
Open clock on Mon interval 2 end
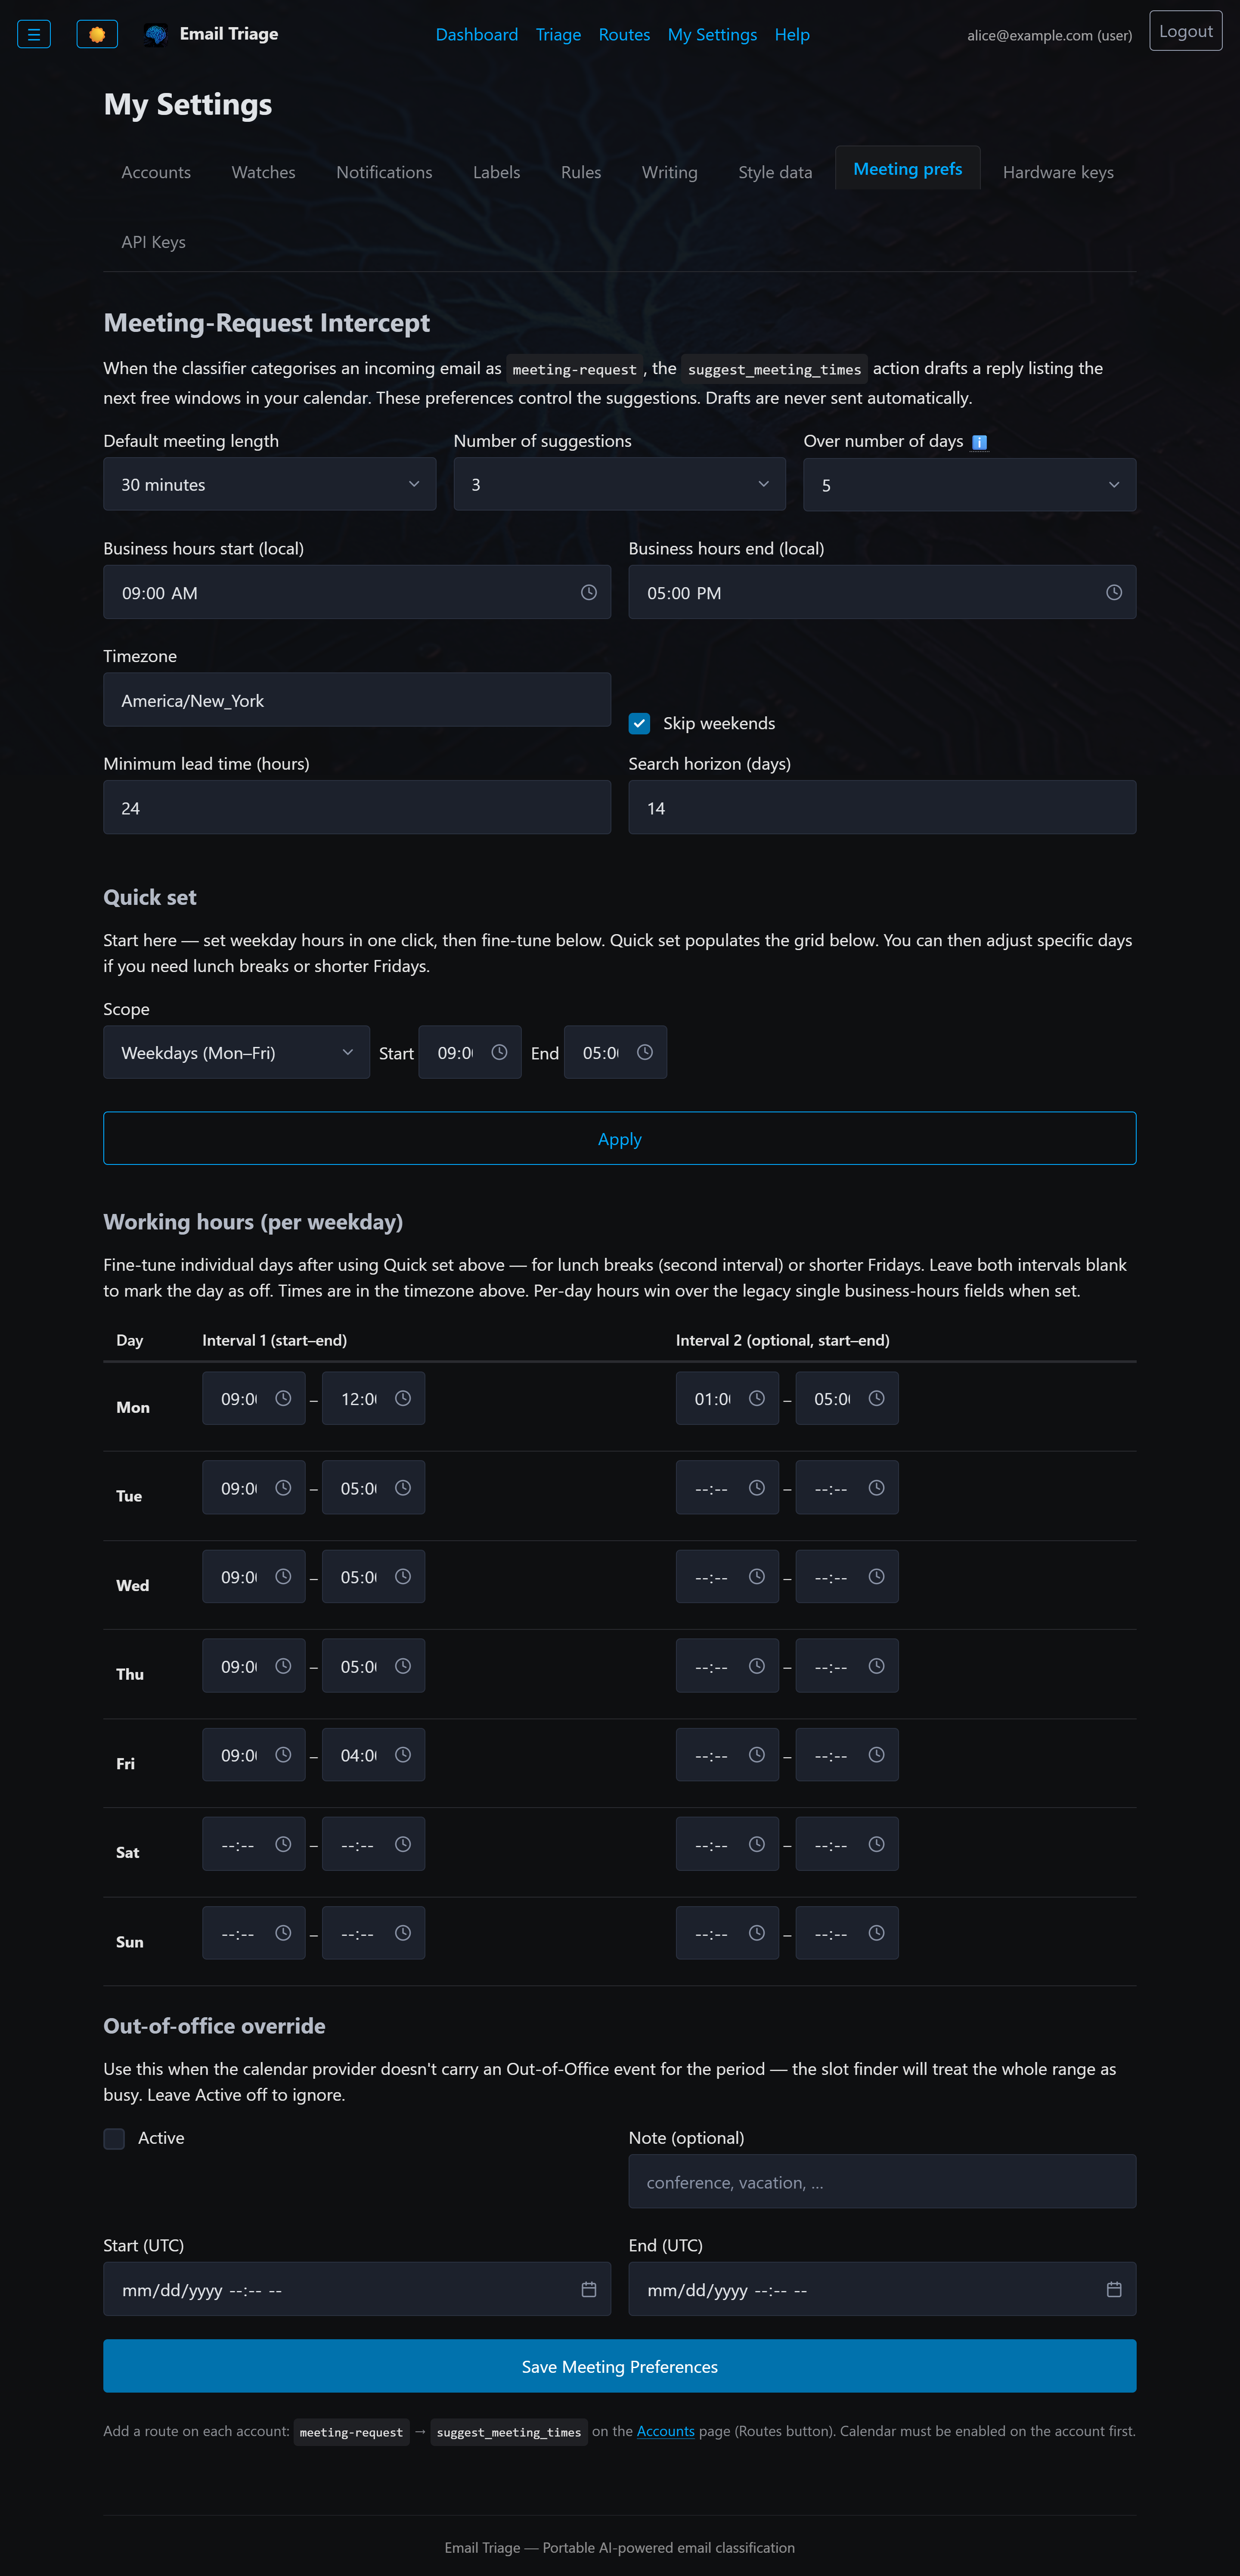(877, 1398)
